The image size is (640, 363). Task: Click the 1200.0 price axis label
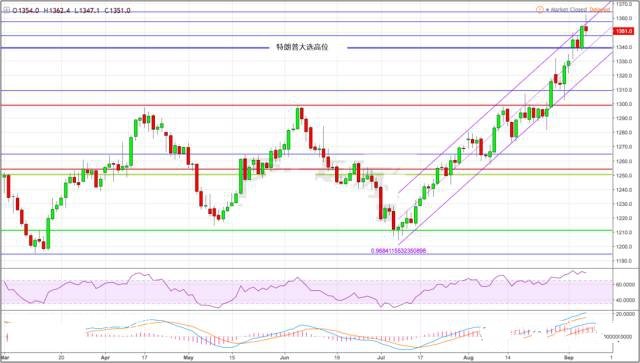(624, 247)
